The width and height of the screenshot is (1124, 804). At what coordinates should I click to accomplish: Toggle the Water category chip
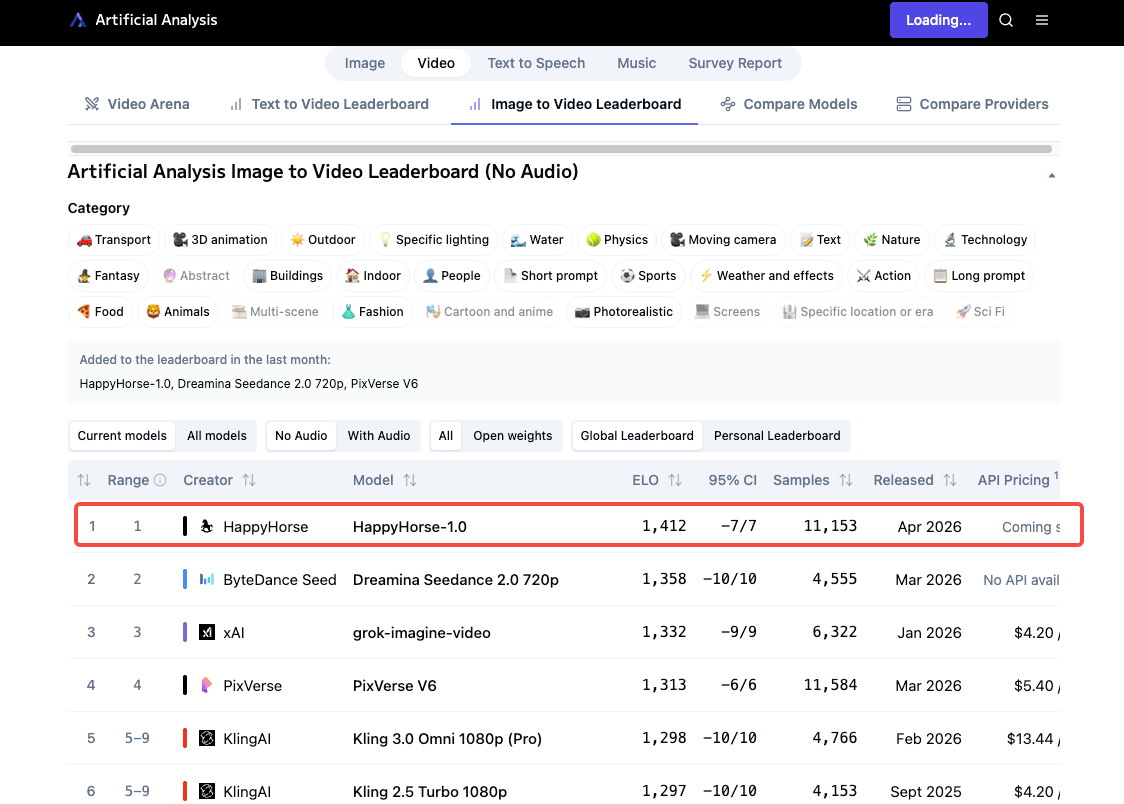[x=537, y=240]
